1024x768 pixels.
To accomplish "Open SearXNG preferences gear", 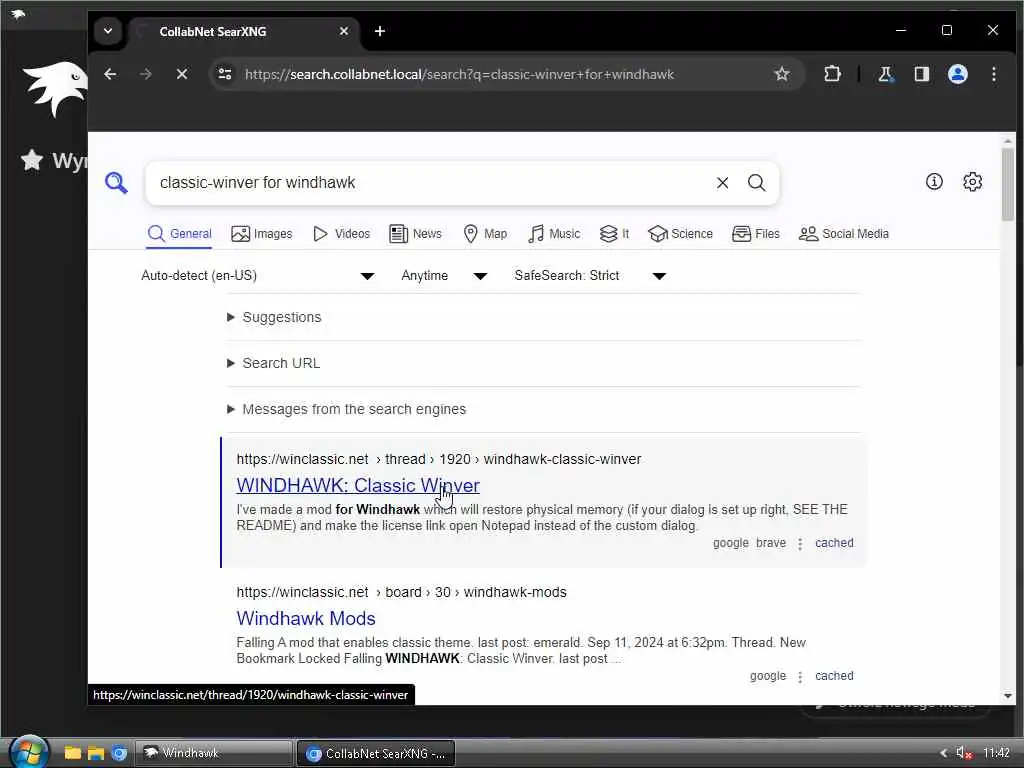I will pyautogui.click(x=972, y=182).
